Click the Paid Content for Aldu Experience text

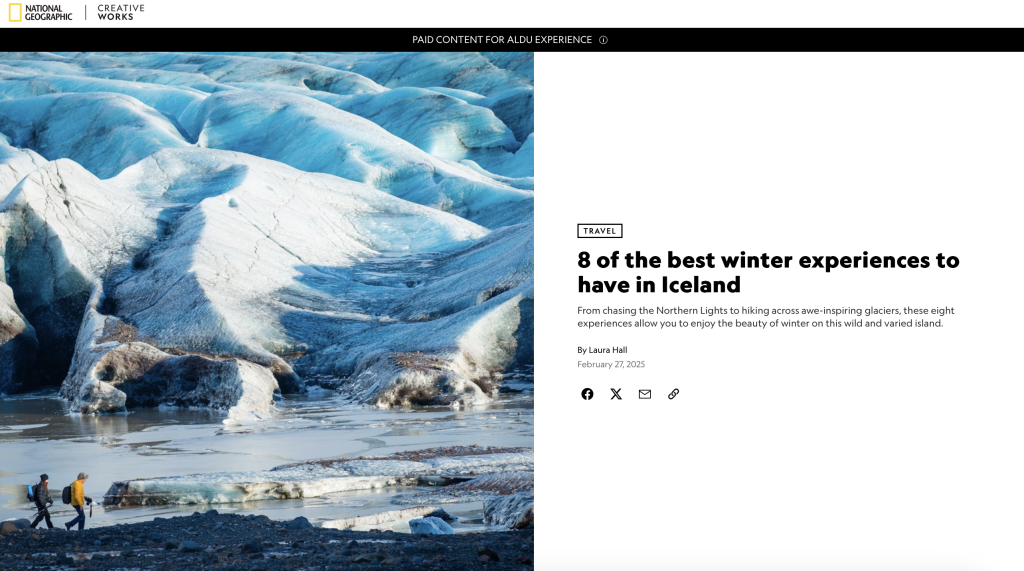click(x=502, y=40)
